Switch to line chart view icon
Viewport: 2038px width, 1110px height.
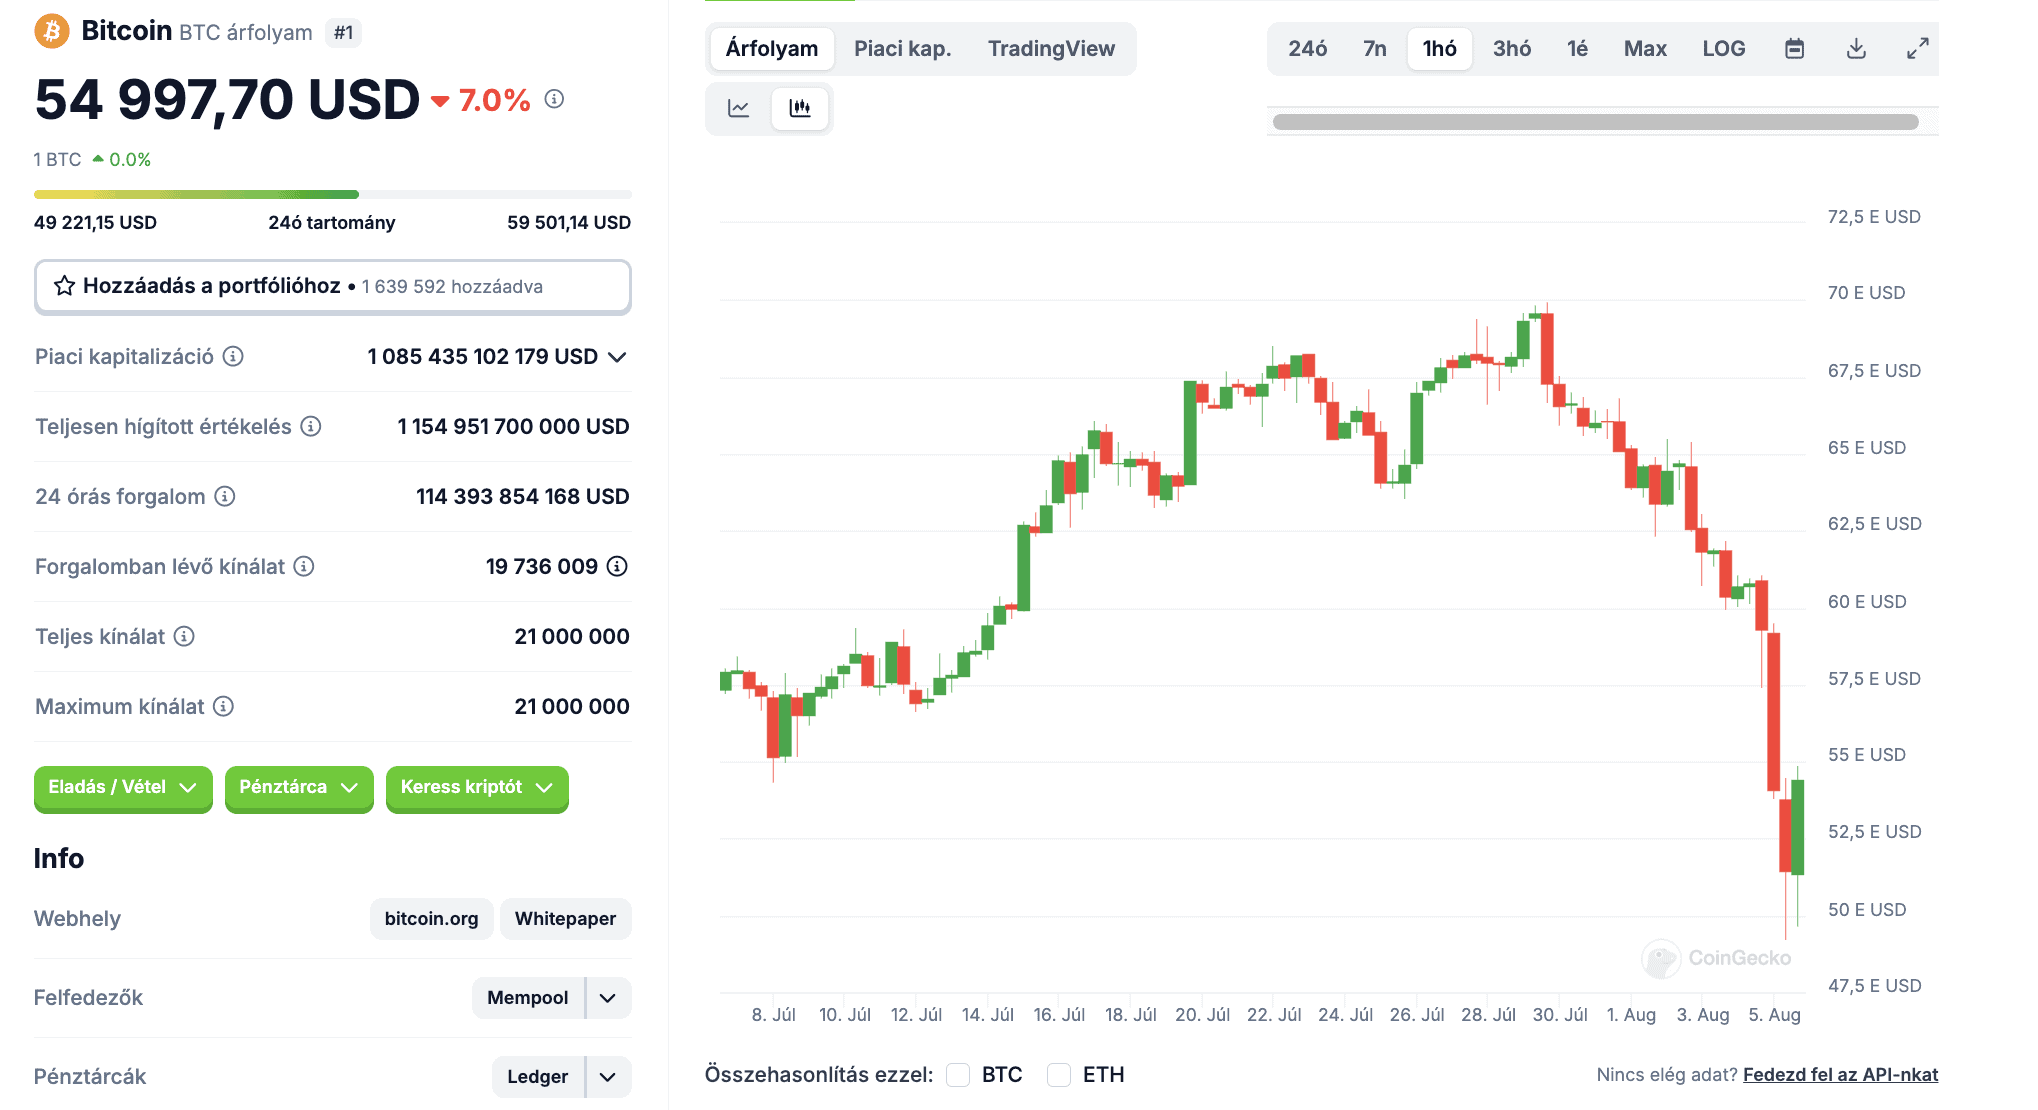[739, 108]
